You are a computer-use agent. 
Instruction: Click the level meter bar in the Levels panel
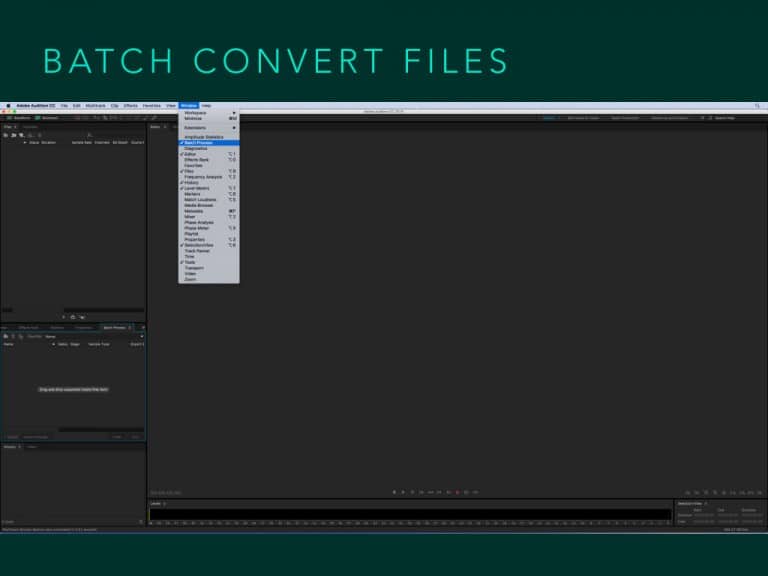[410, 514]
